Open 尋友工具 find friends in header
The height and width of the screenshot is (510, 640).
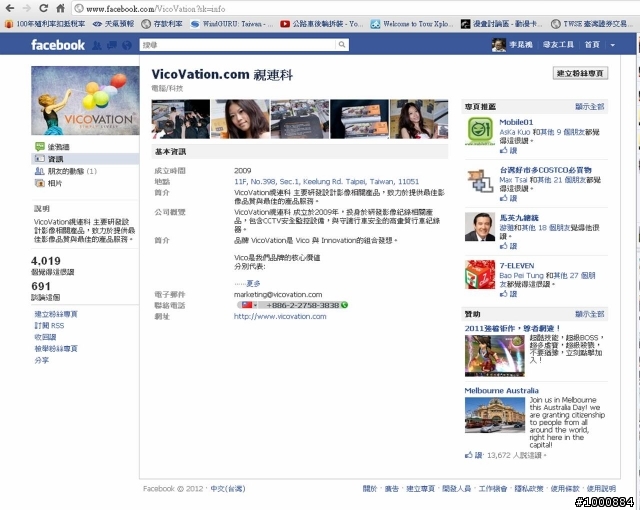click(x=558, y=45)
